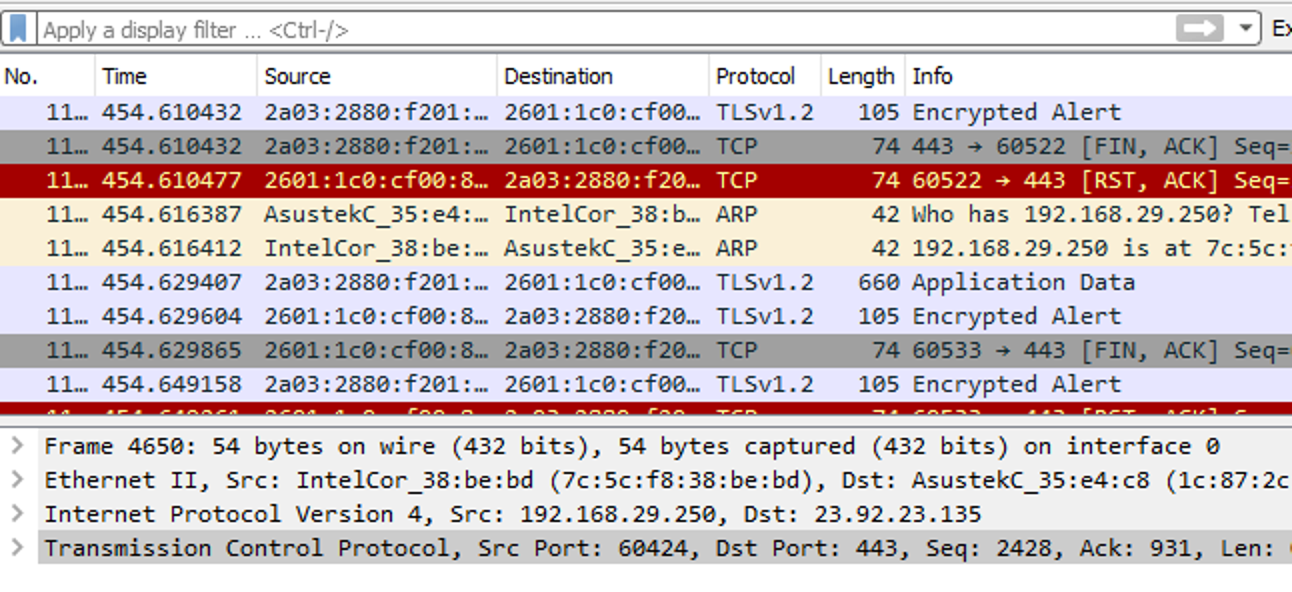This screenshot has height=592, width=1292.
Task: Select the ARP 192.168.29.250 is at packet
Action: pyautogui.click(x=646, y=248)
